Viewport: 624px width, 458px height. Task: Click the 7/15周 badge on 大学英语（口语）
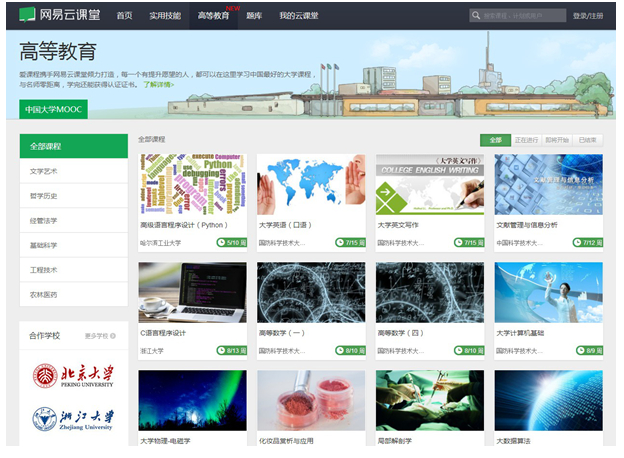click(350, 242)
